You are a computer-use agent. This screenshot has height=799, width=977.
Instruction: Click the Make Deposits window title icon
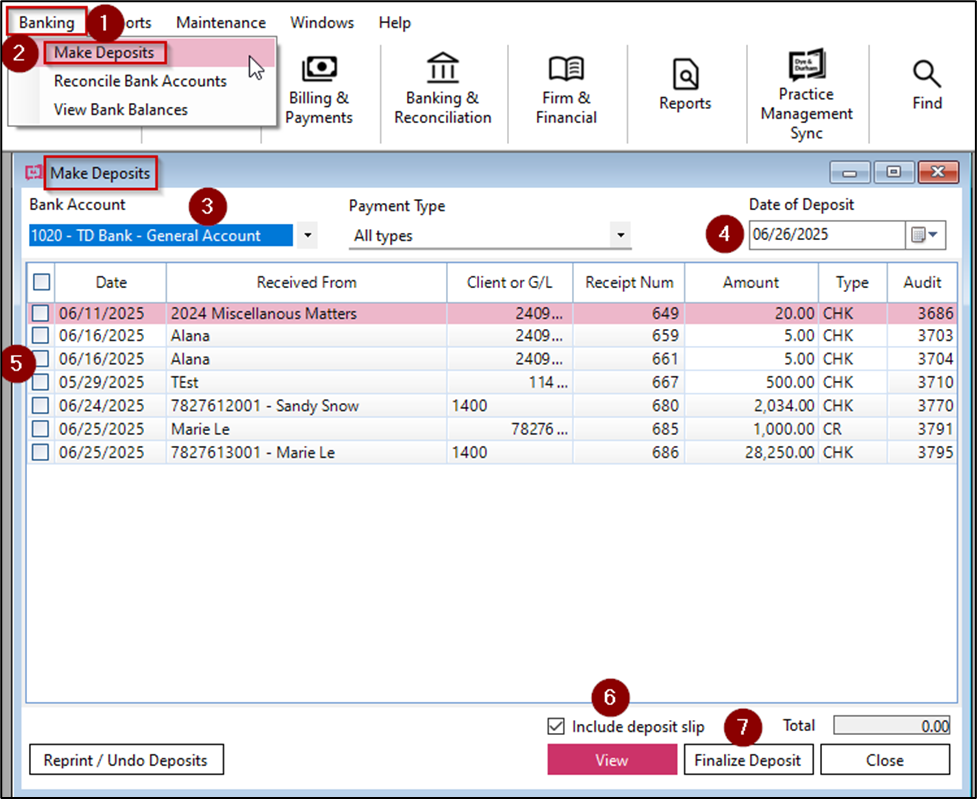[35, 173]
